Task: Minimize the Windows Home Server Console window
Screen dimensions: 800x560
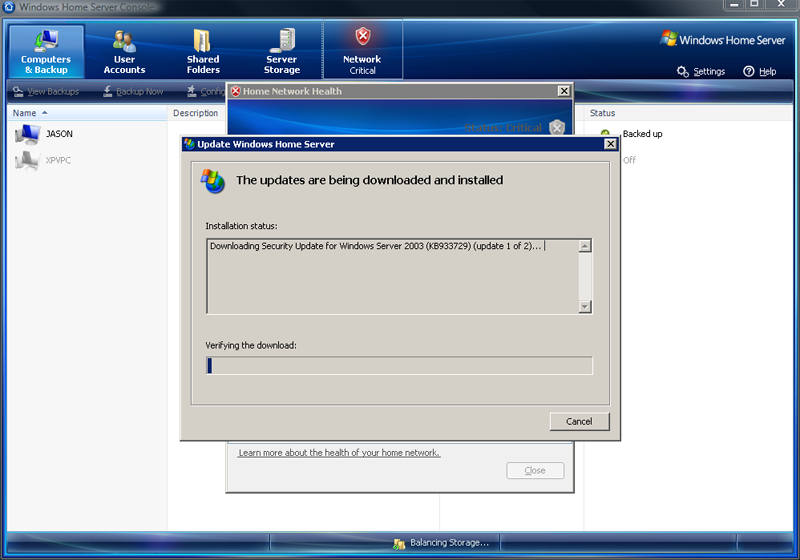Action: (x=734, y=5)
